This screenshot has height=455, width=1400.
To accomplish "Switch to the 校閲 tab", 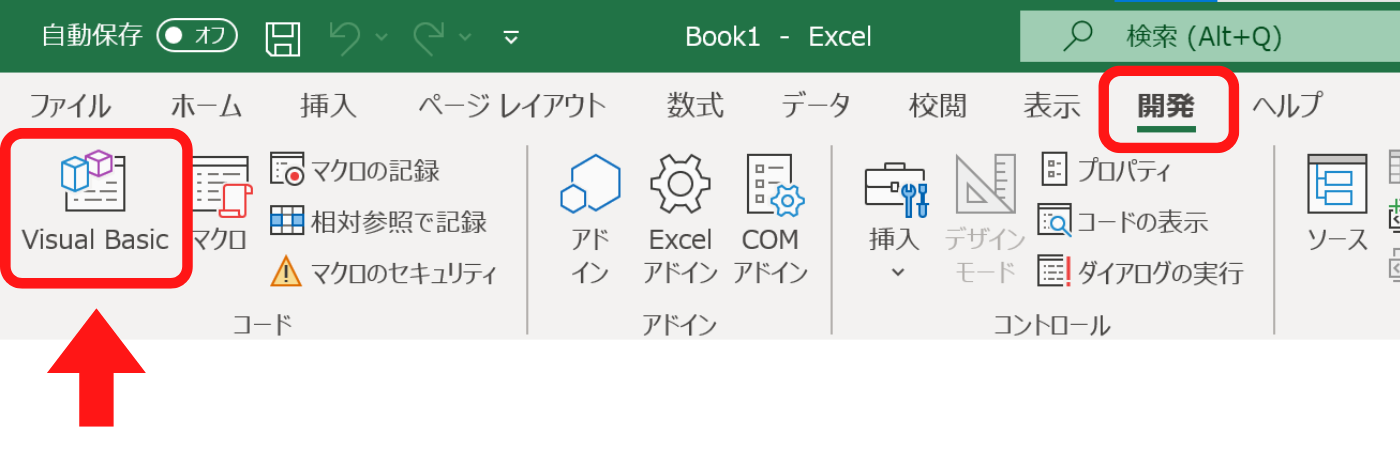I will 938,105.
